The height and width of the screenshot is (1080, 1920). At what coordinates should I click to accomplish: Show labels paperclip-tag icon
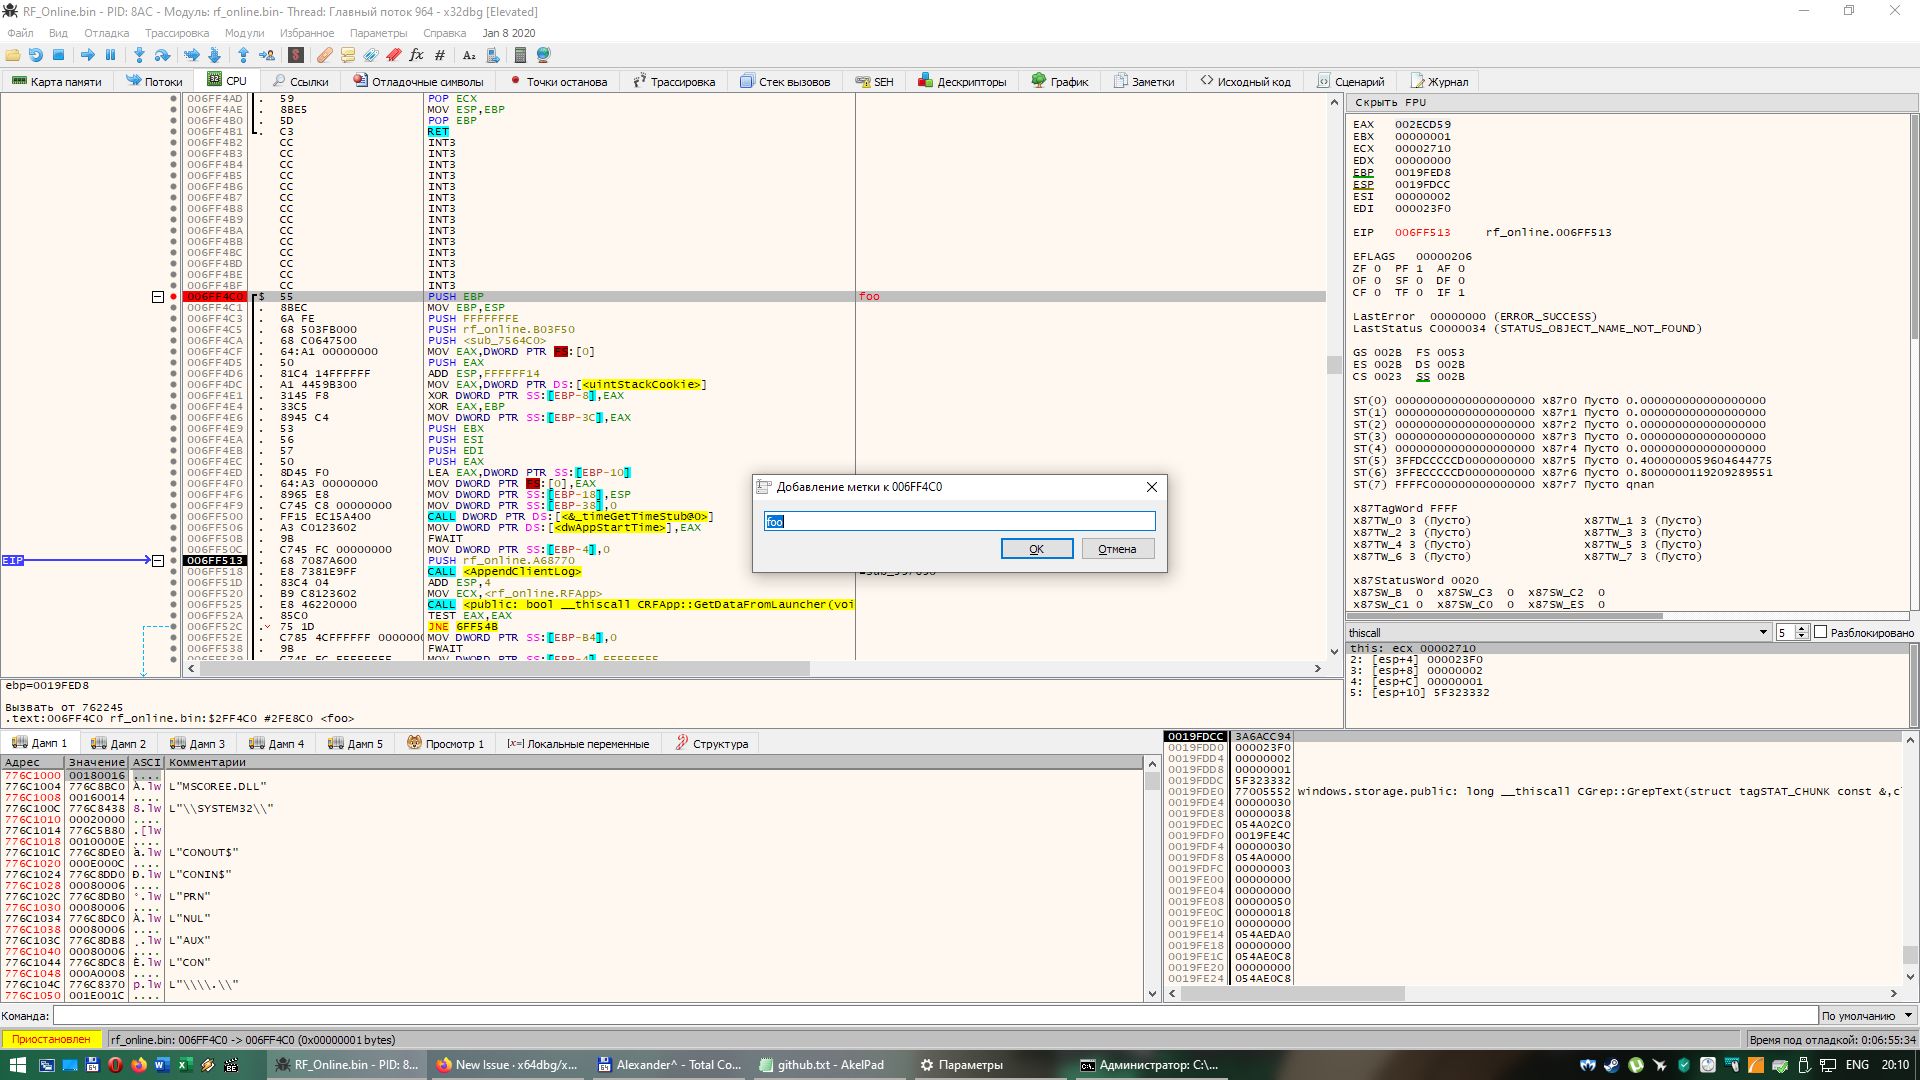click(x=371, y=55)
